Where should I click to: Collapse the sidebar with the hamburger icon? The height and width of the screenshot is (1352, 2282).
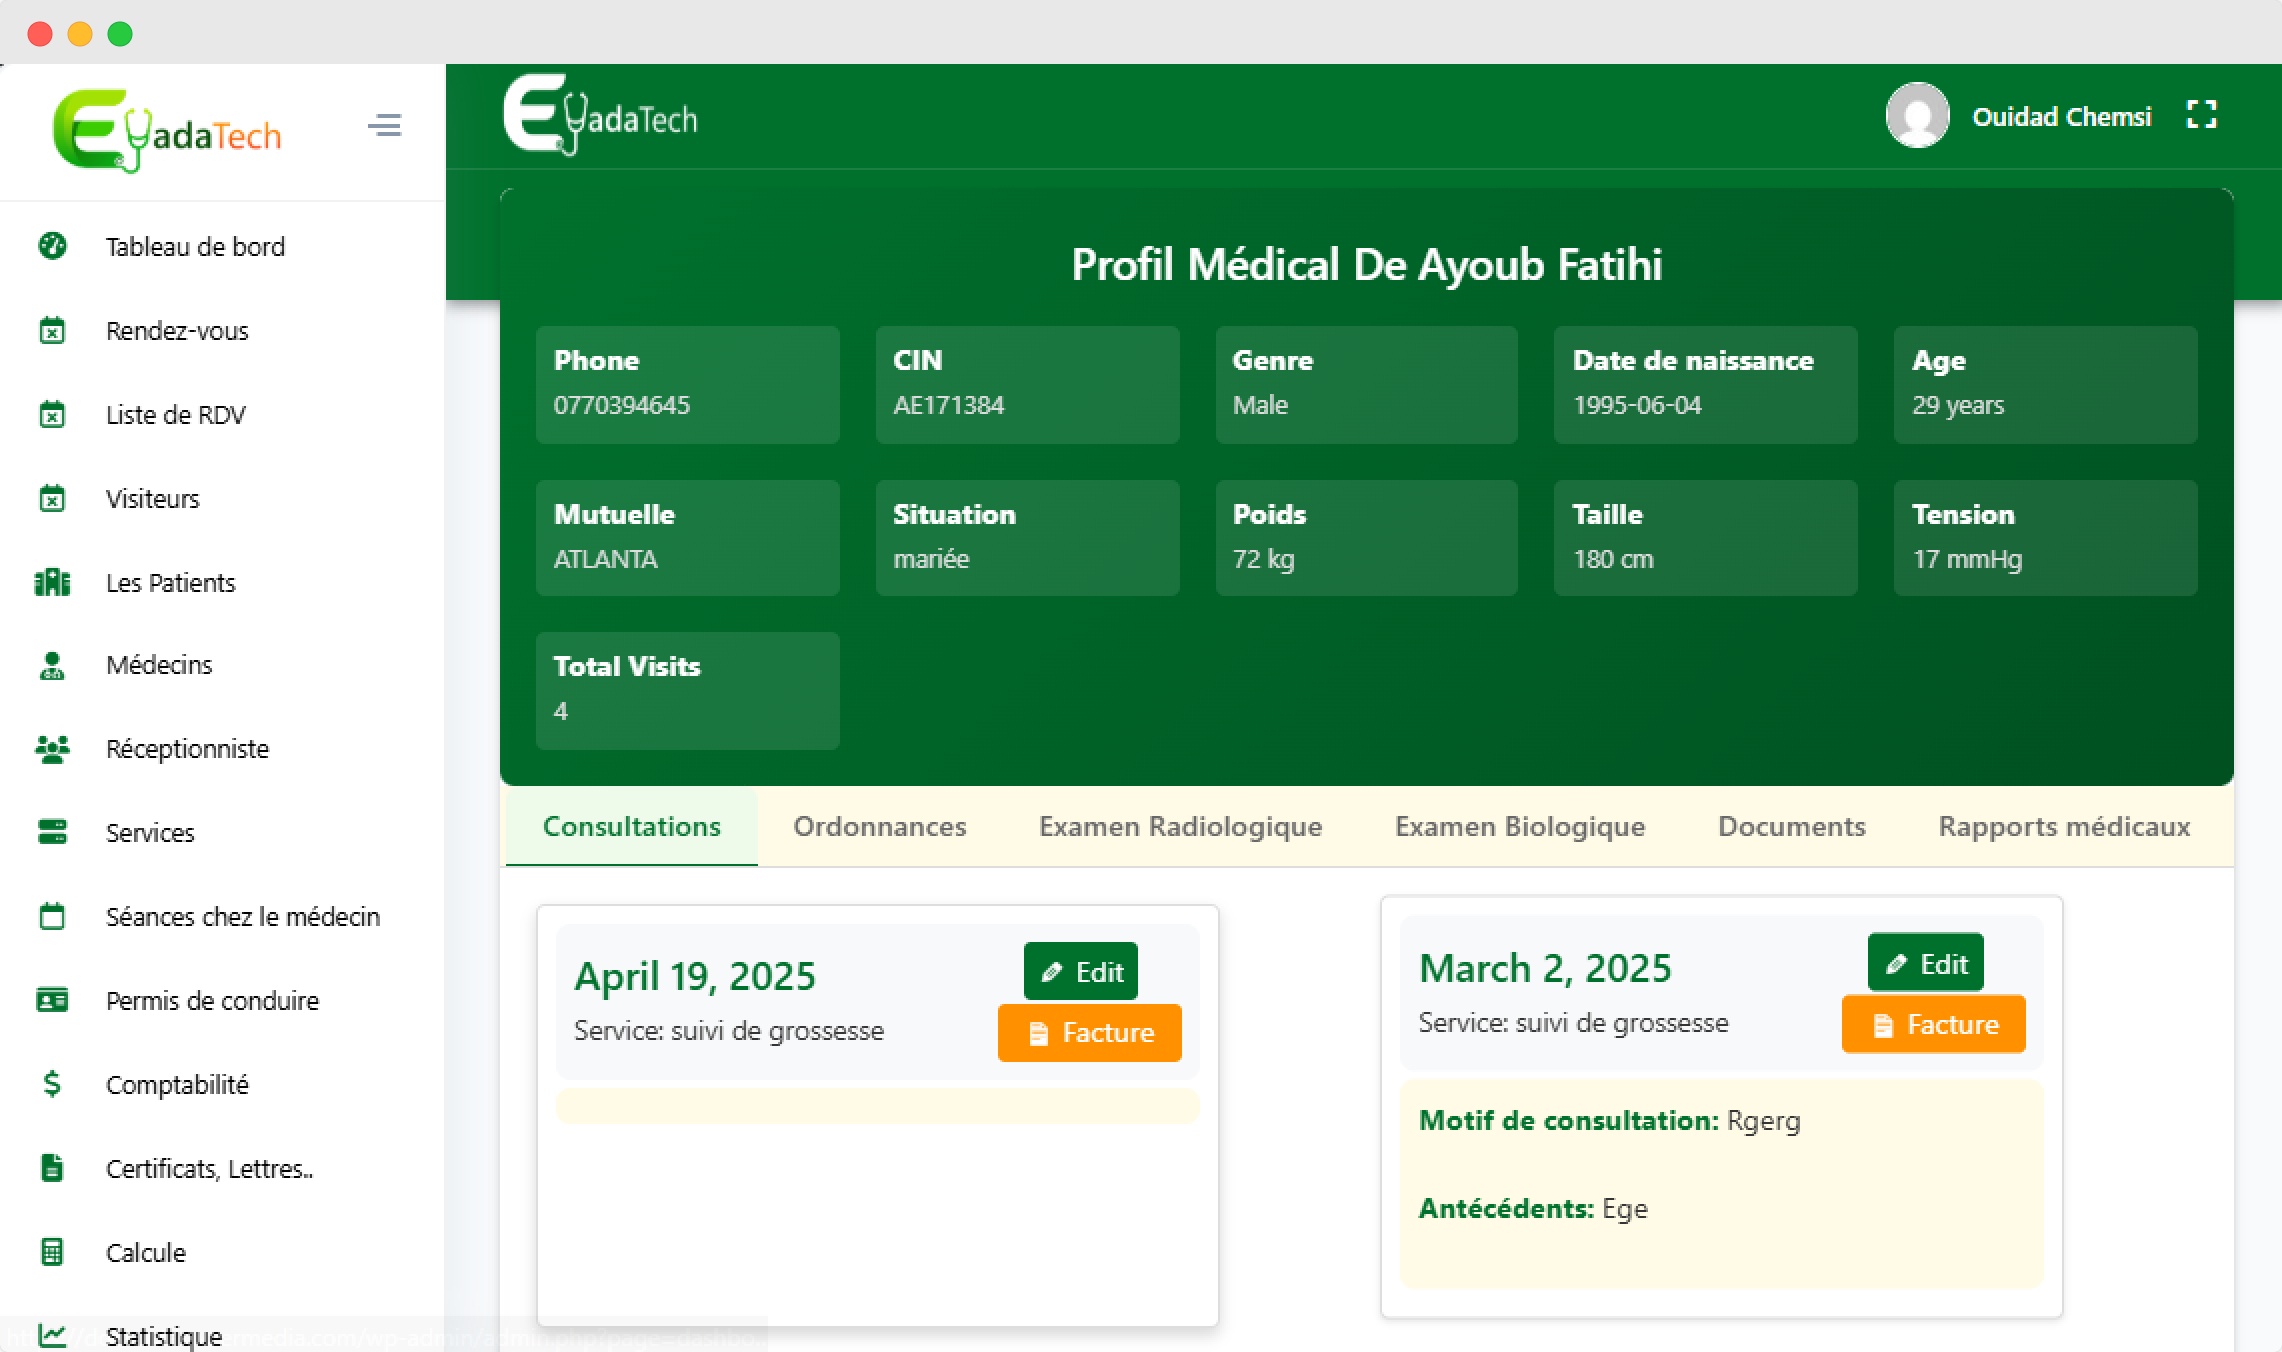point(385,125)
